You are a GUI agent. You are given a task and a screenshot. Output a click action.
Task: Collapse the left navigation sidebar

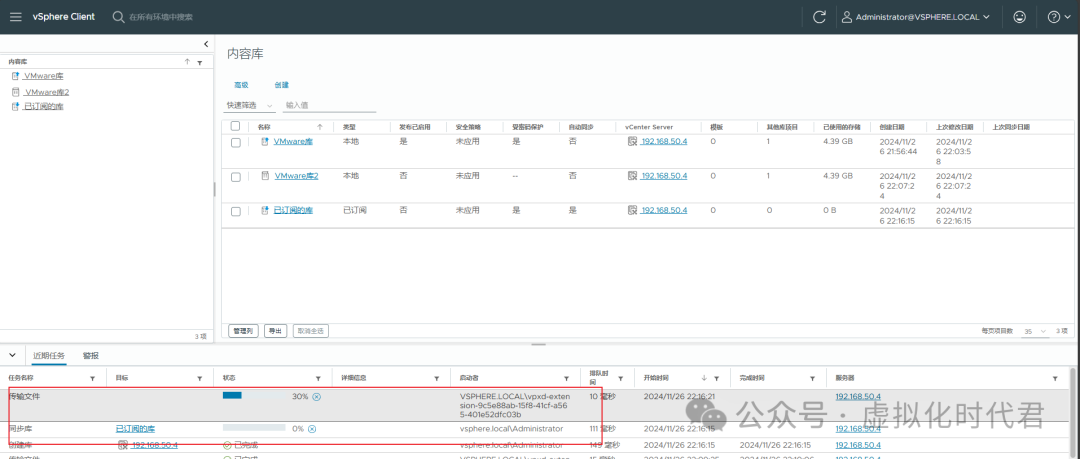206,44
